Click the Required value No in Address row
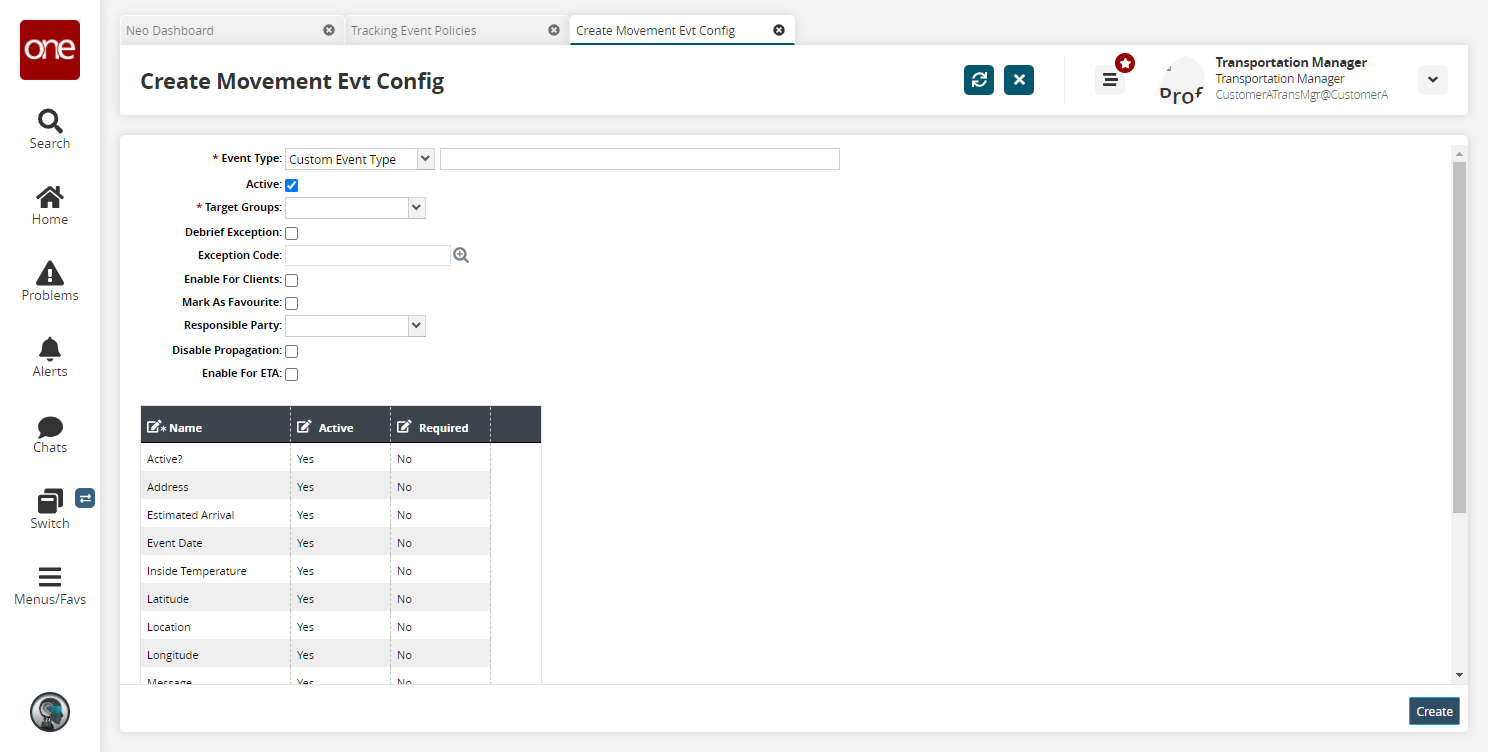Screen dimensions: 1488x752 (x=404, y=487)
